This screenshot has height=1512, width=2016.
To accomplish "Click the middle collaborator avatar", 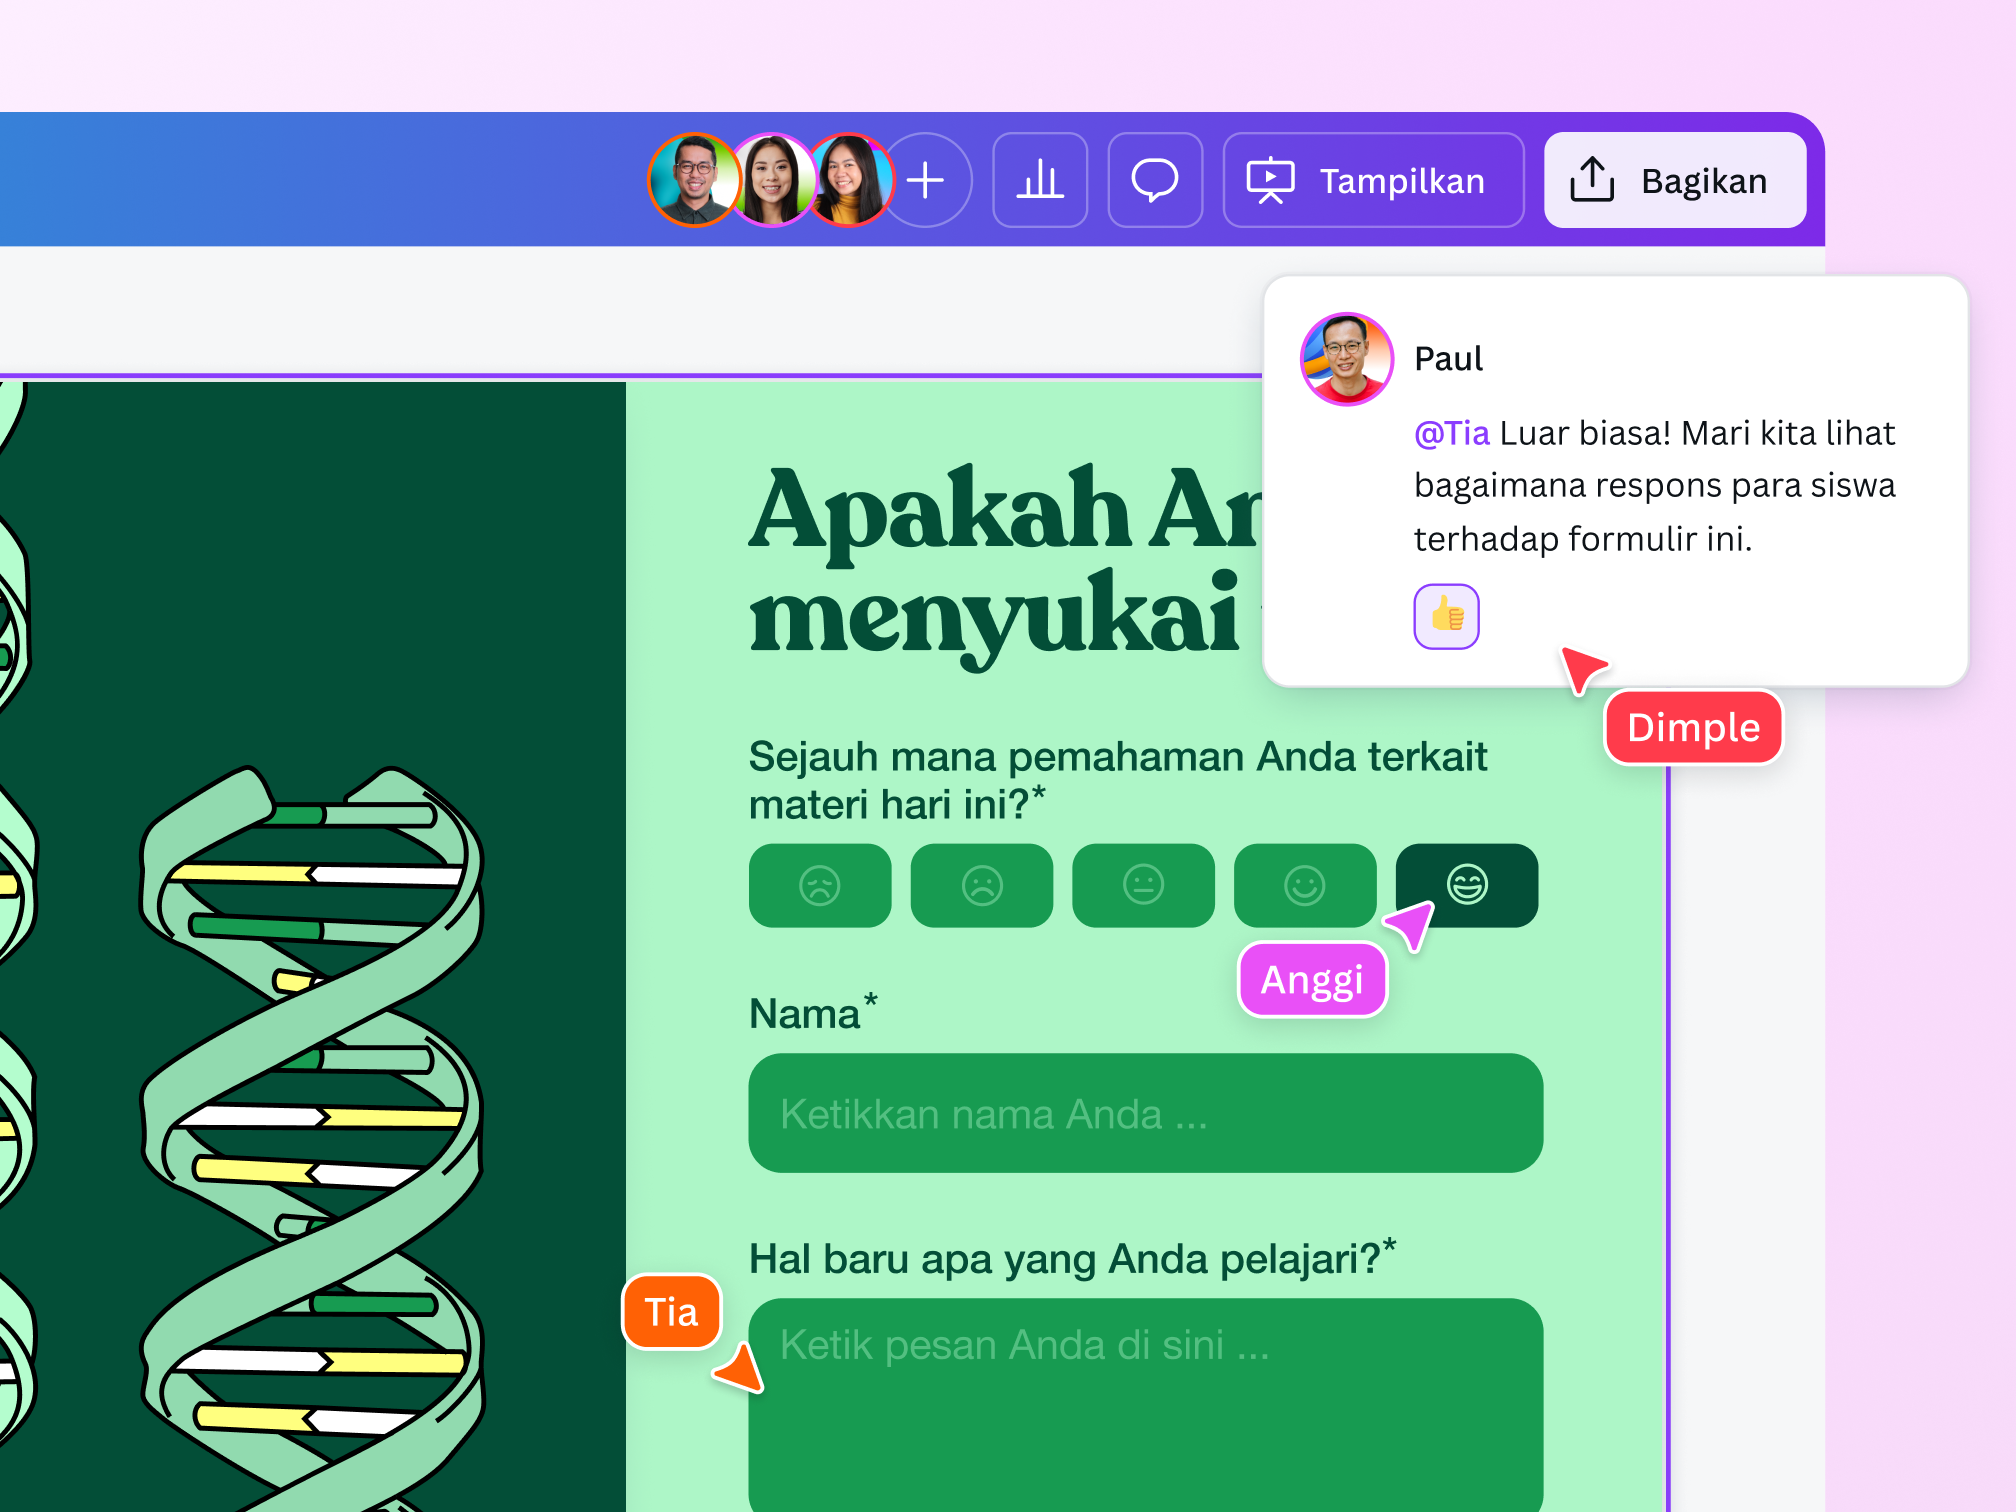I will [x=771, y=180].
